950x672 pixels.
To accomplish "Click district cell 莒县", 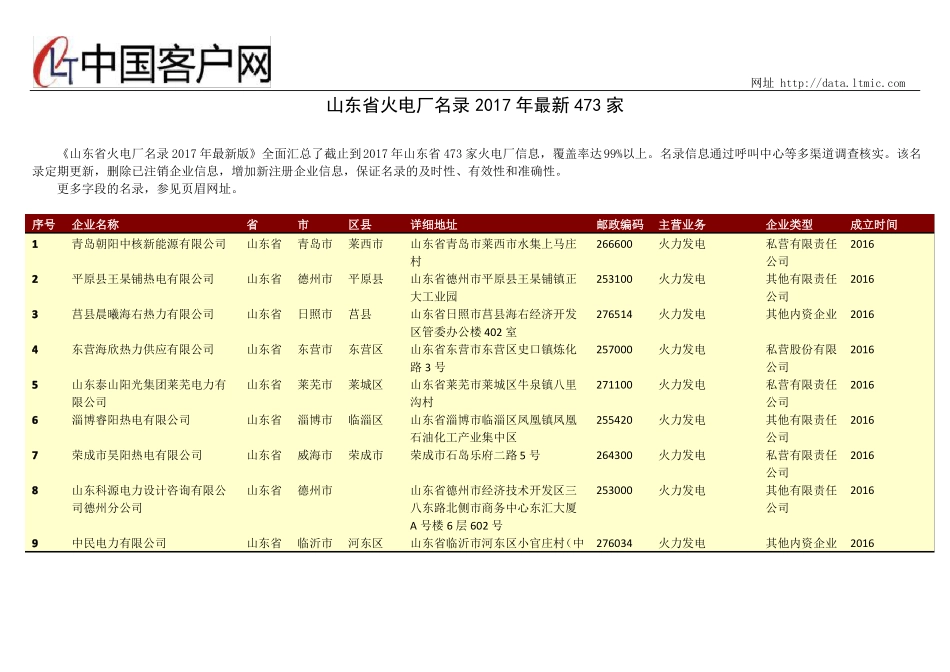I will (360, 314).
